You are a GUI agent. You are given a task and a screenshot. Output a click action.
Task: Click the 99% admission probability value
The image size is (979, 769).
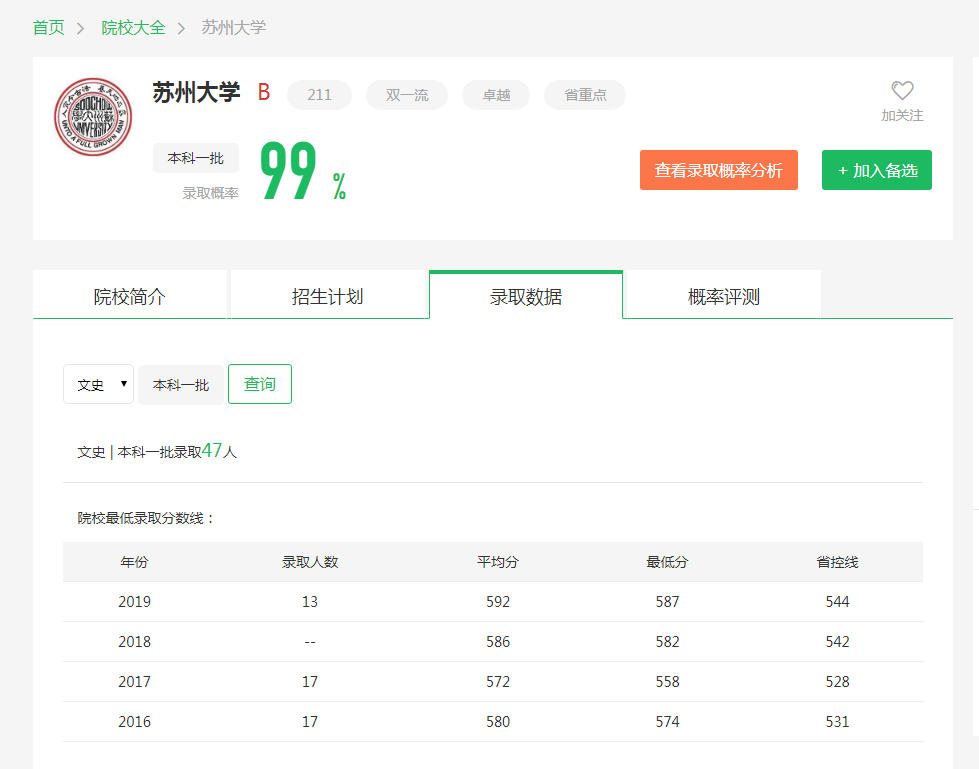click(303, 172)
